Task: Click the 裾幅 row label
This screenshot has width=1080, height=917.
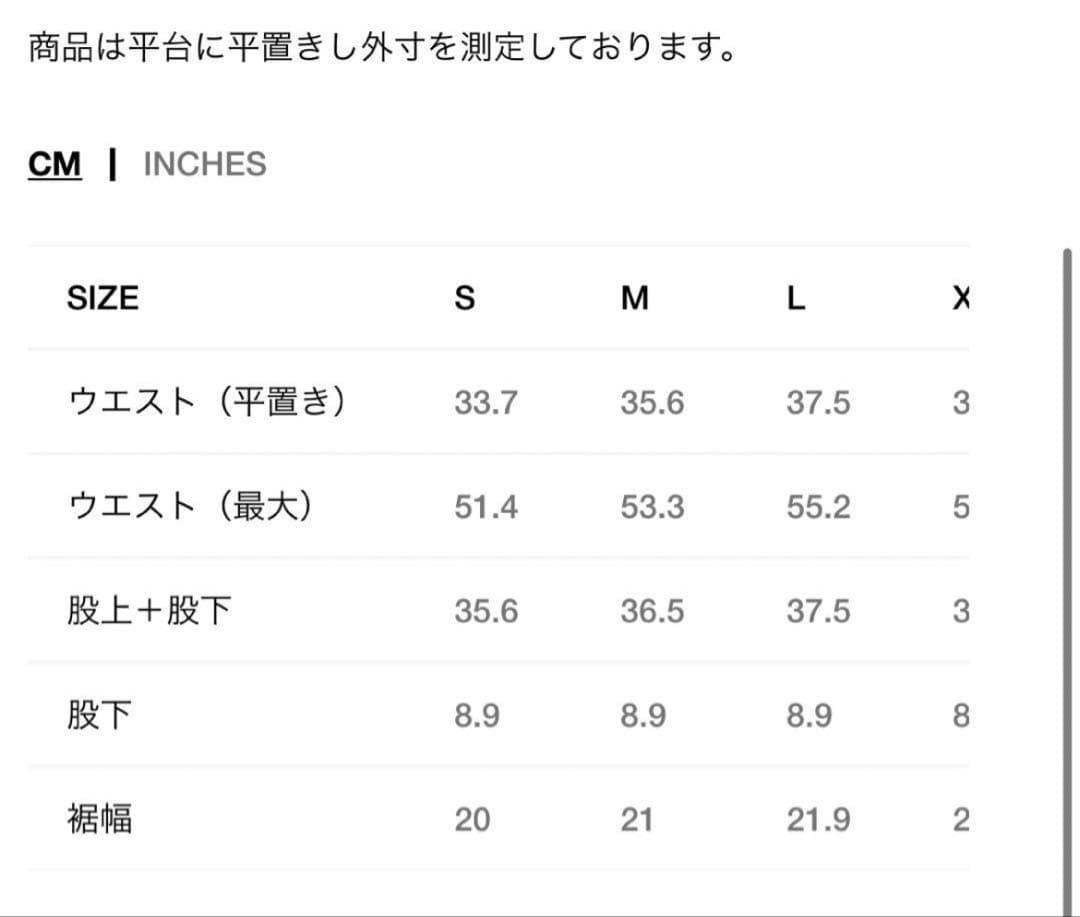Action: [99, 820]
